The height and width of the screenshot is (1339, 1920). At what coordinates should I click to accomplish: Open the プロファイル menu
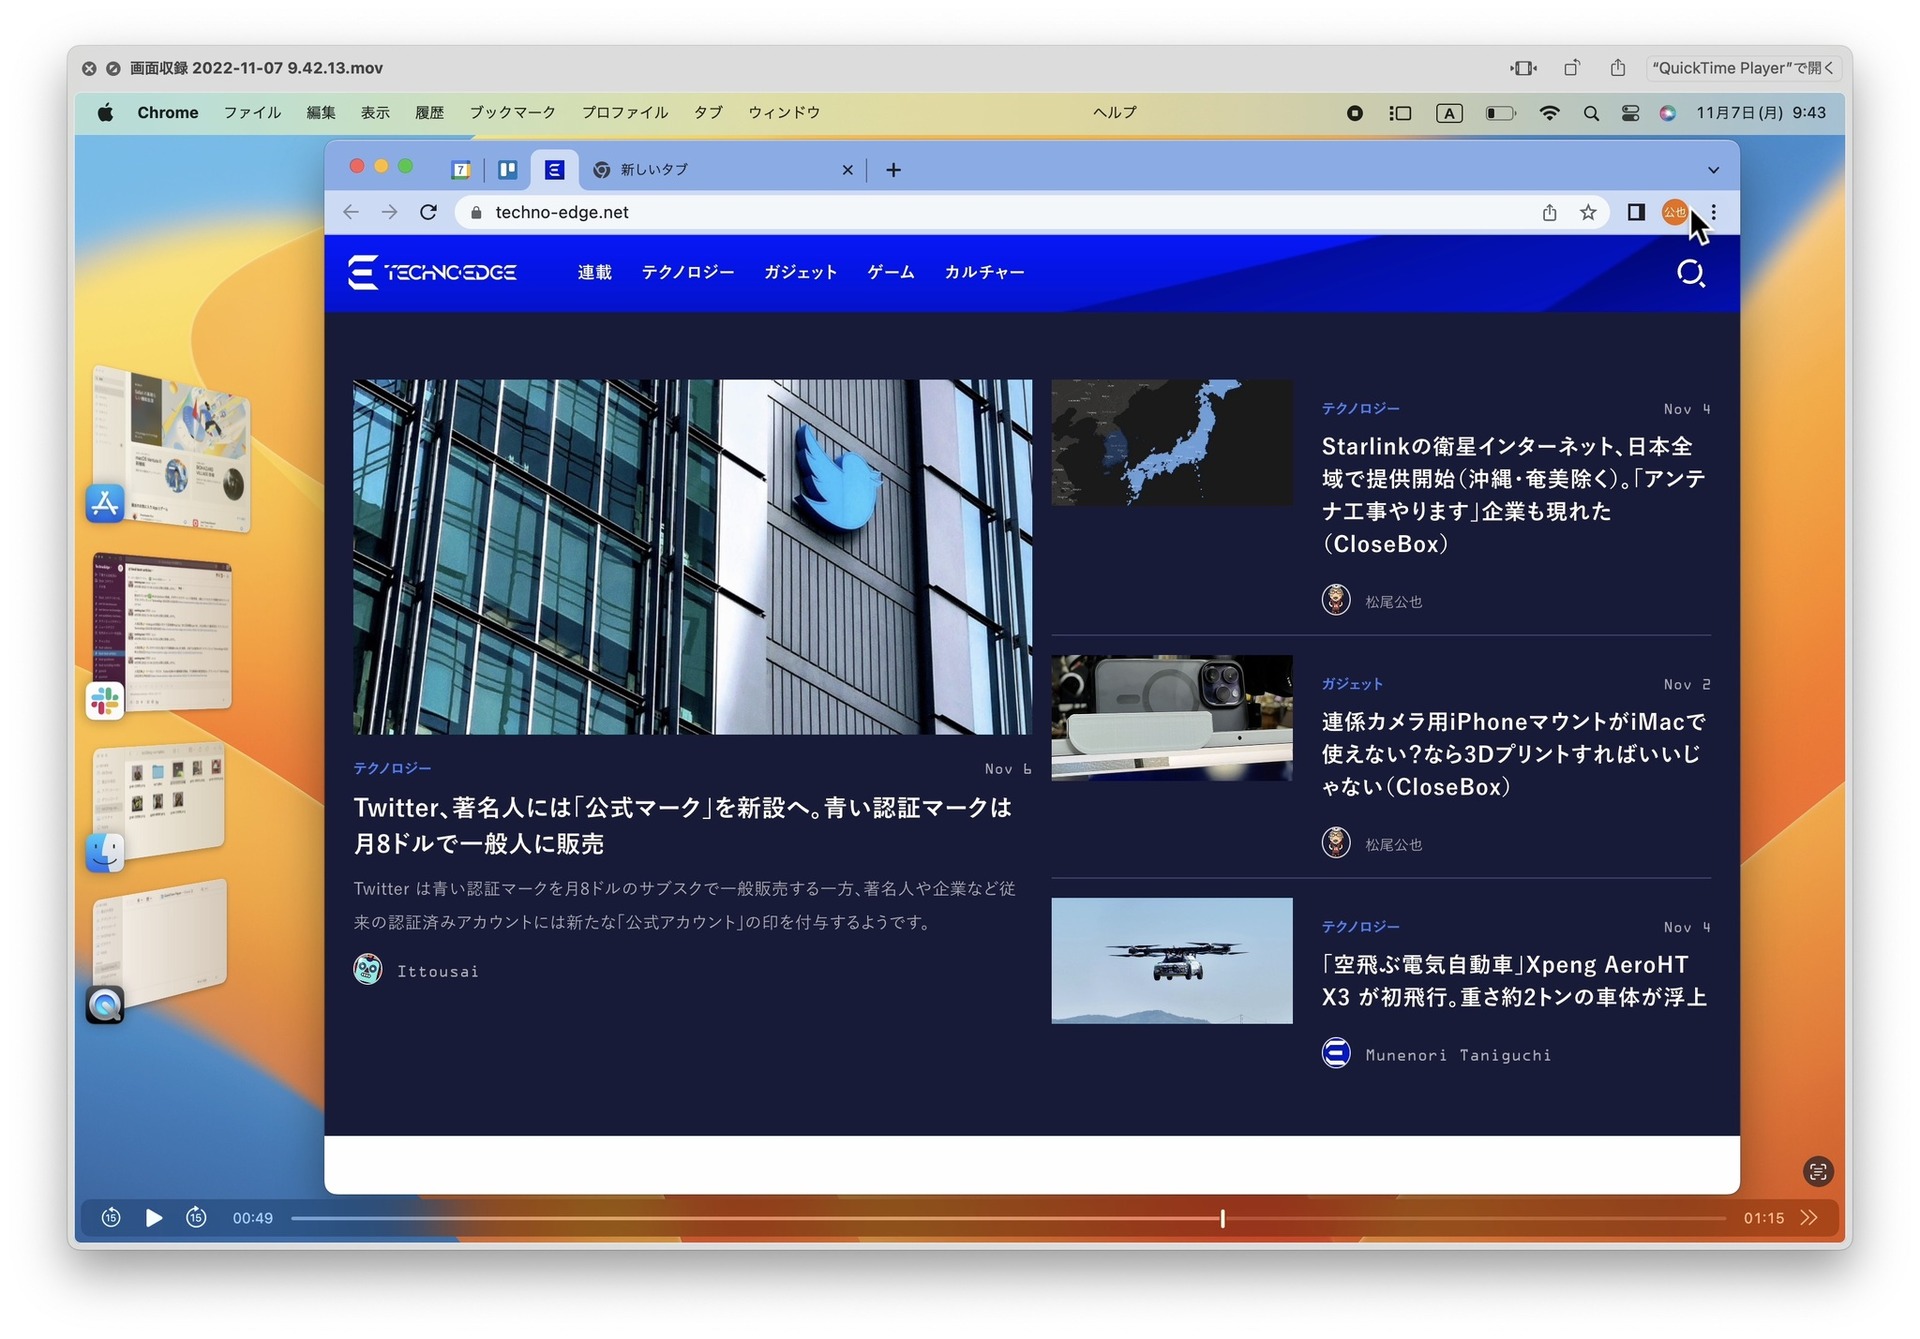click(625, 113)
